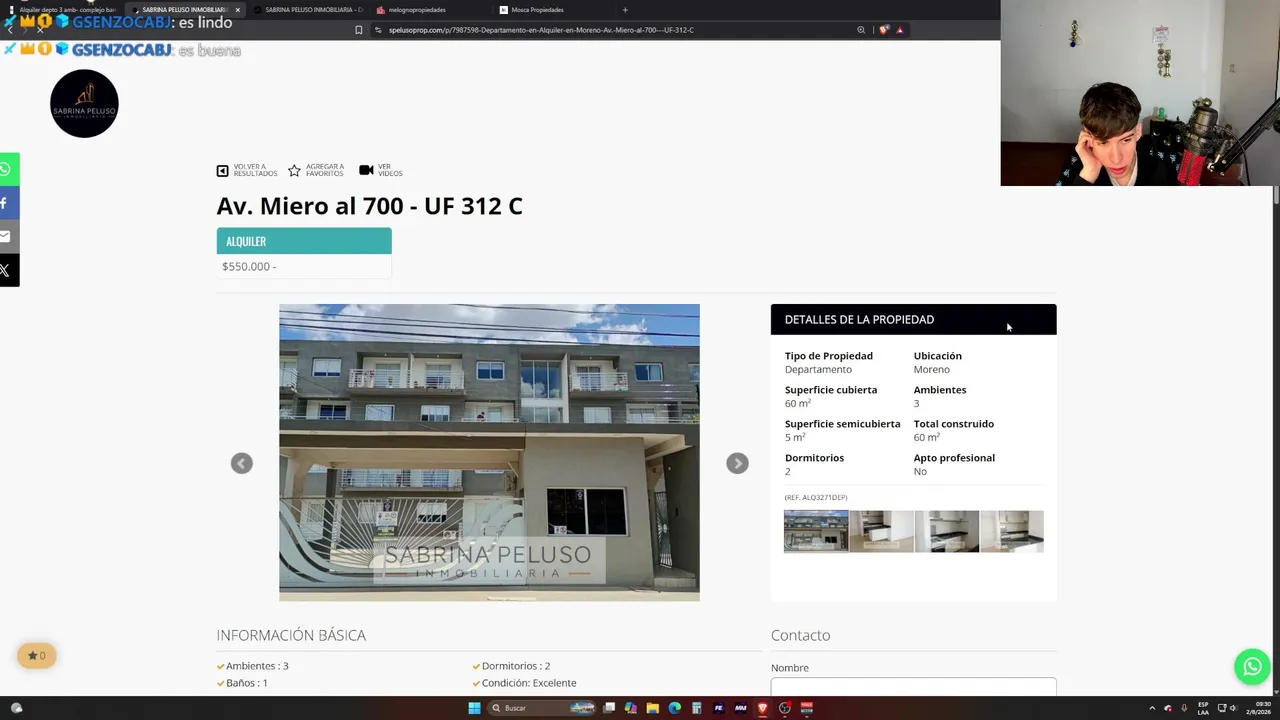Click the 'Superficie cubierta' label

[x=831, y=390]
